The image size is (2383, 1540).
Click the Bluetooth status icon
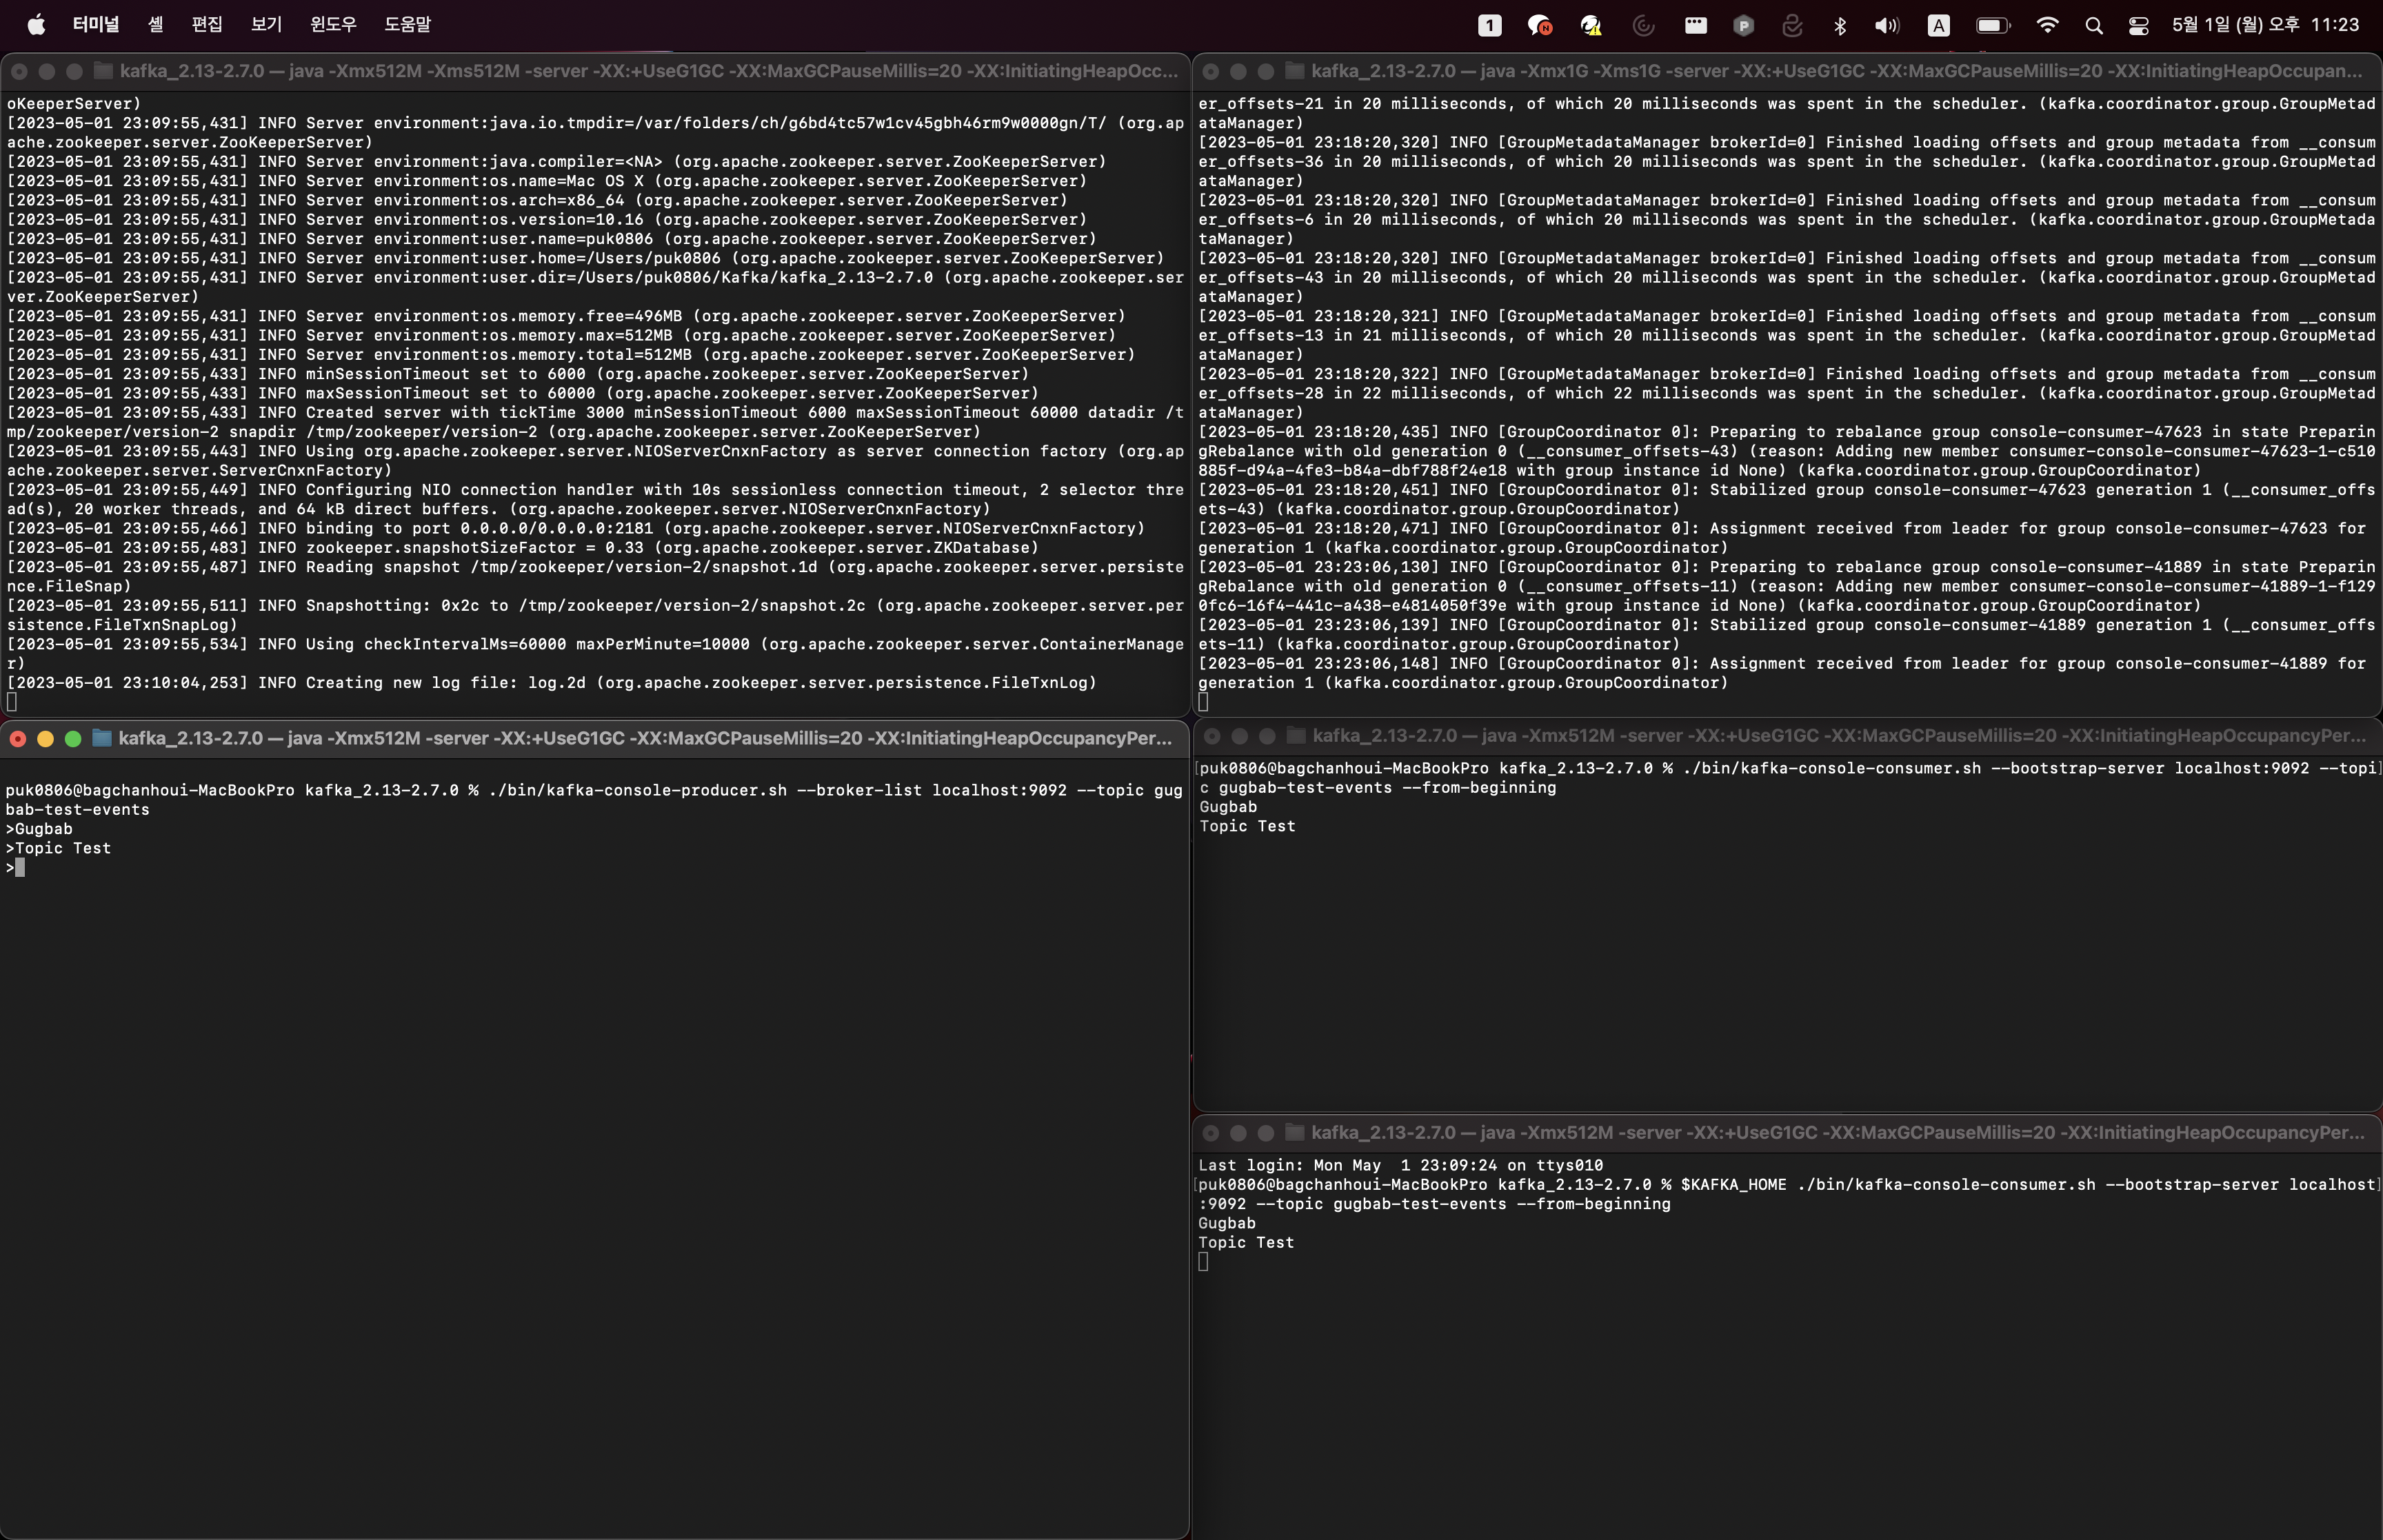click(x=1839, y=26)
